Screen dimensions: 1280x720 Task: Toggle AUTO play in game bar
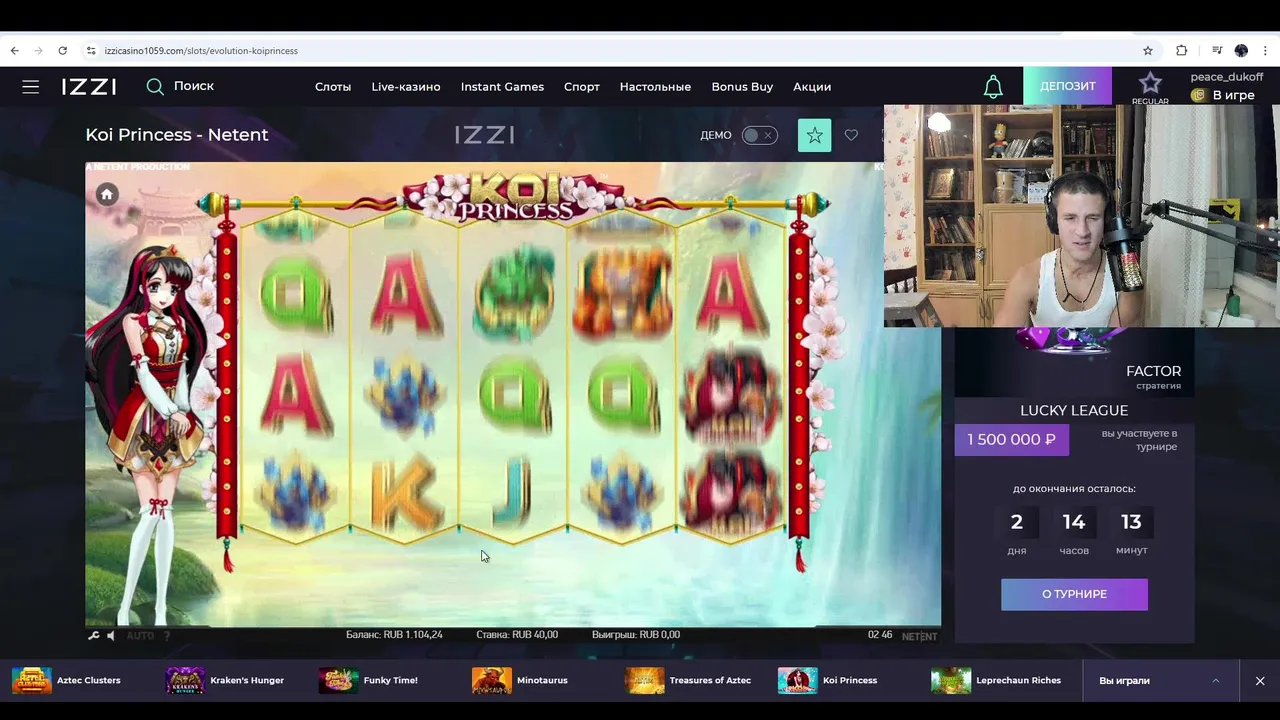[x=140, y=635]
